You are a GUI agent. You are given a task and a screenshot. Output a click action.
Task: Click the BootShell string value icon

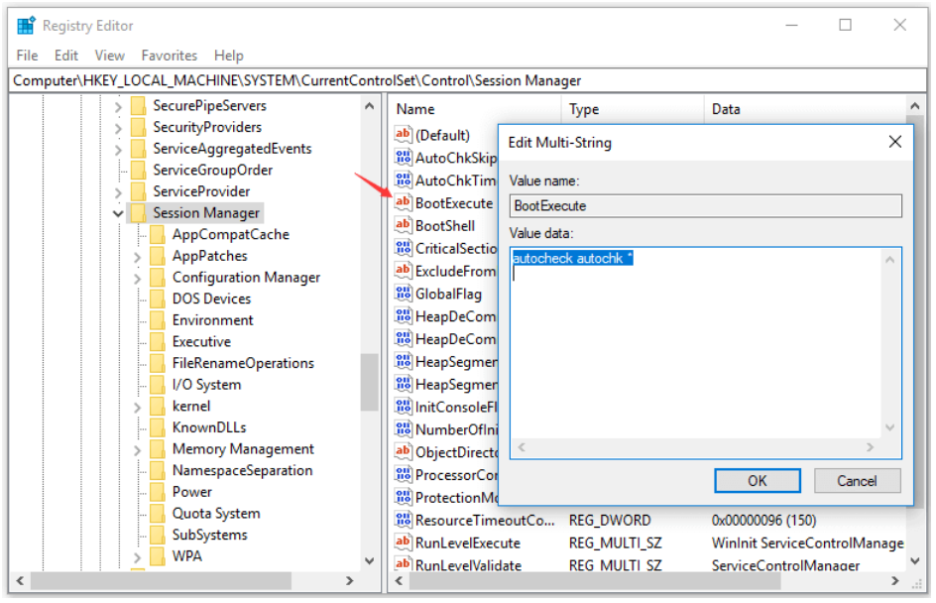click(x=403, y=225)
